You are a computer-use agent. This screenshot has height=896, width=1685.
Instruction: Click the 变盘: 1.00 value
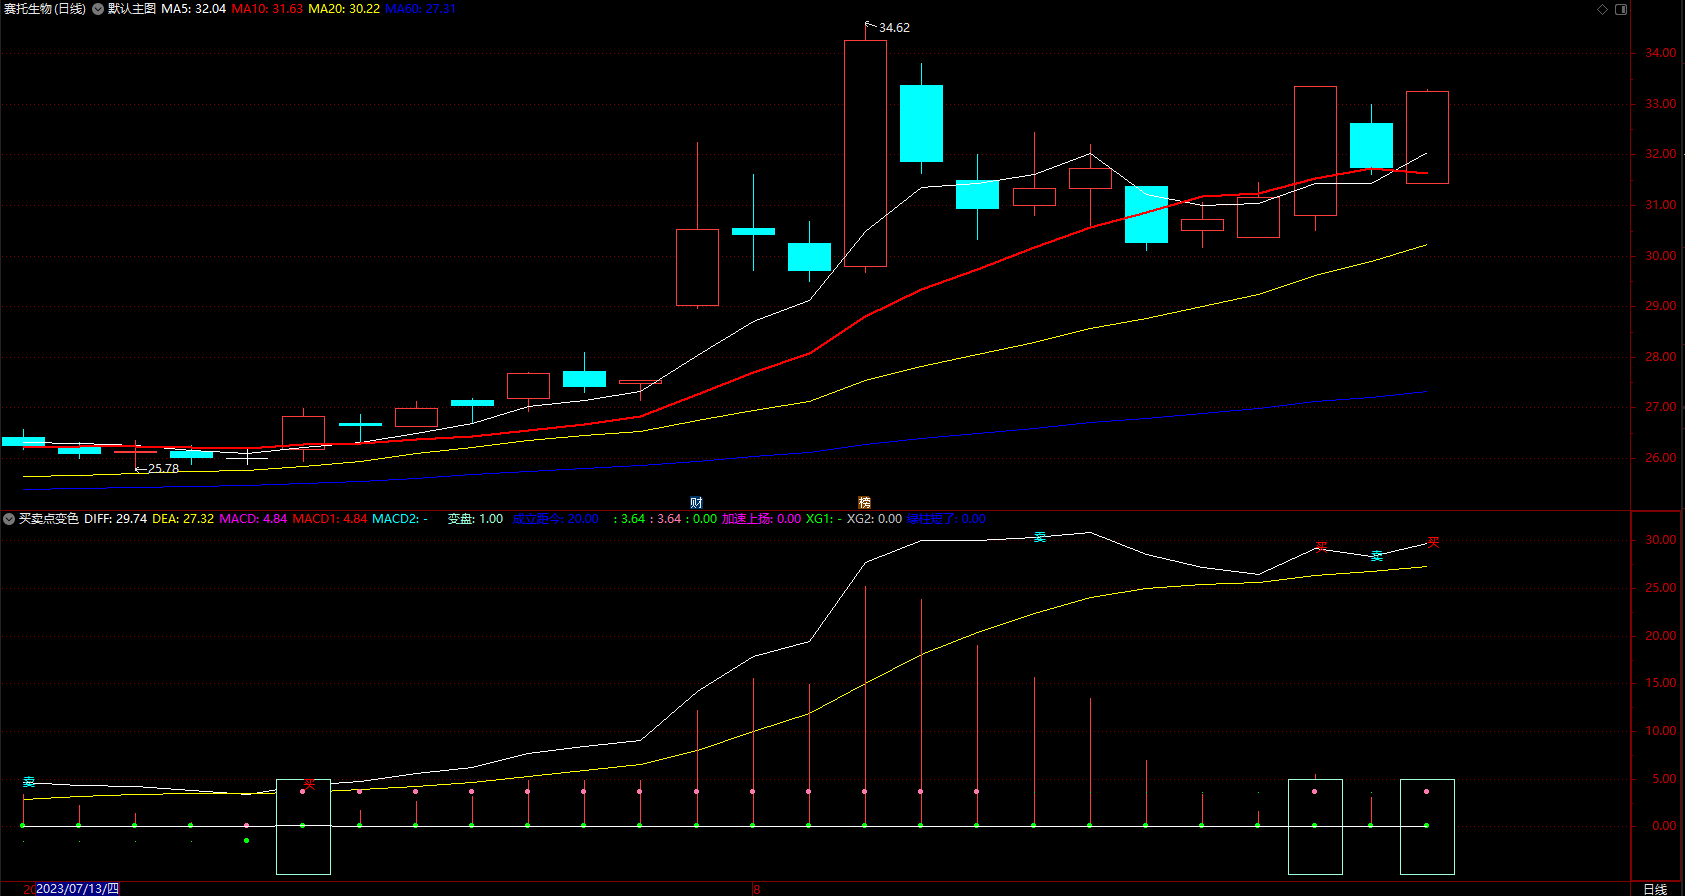pos(475,519)
